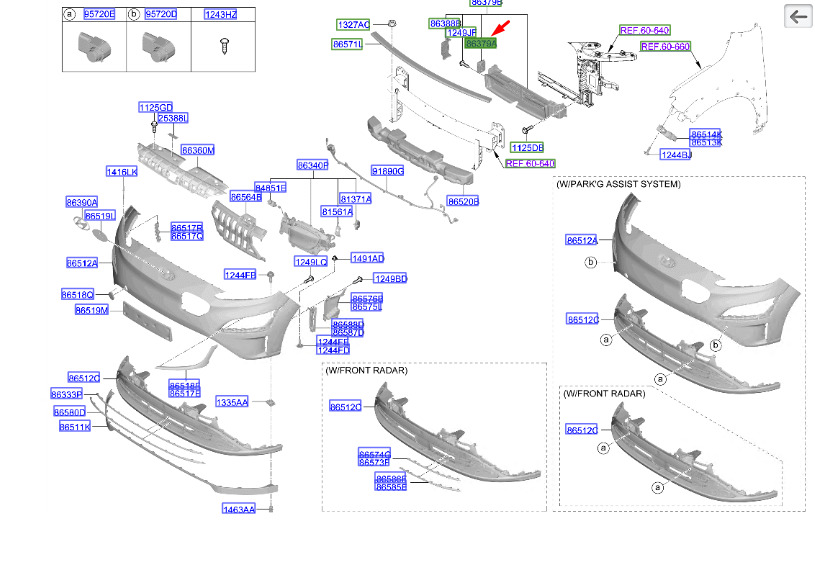Image resolution: width=815 pixels, height=571 pixels.
Task: Click the back arrow button
Action: pos(798,17)
